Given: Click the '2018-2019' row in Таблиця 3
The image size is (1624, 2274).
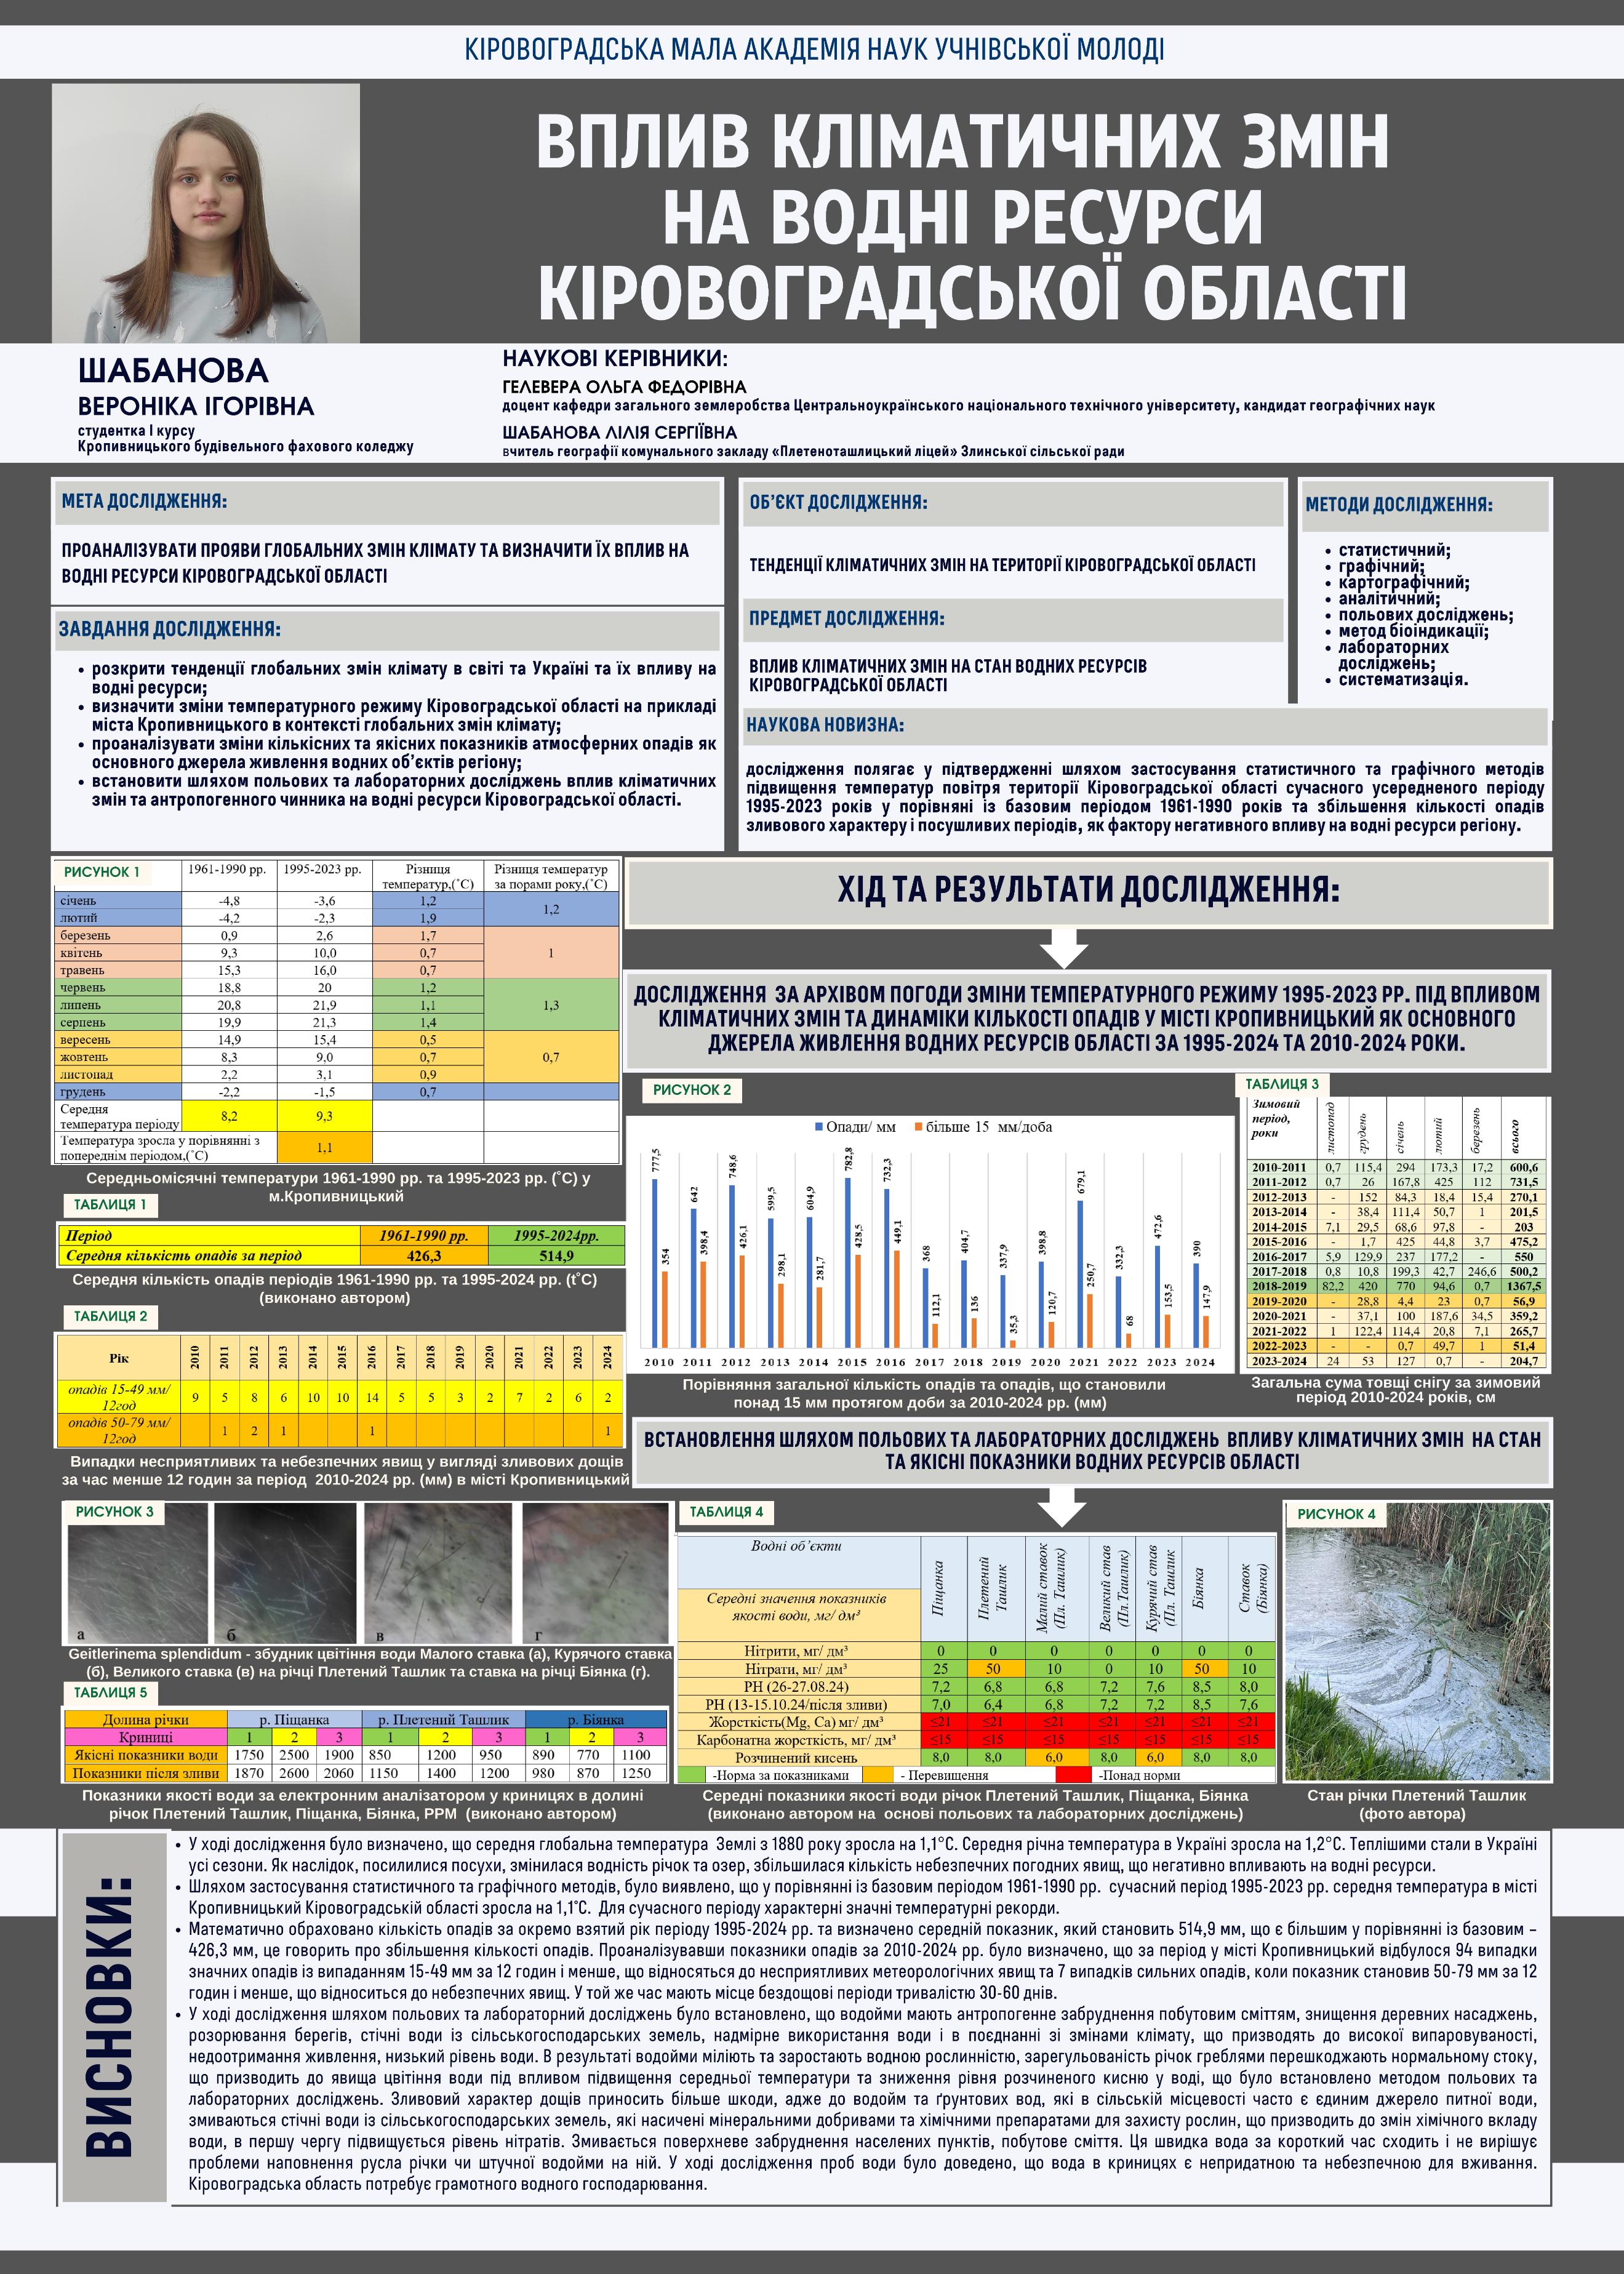Looking at the screenshot, I should (1398, 1286).
